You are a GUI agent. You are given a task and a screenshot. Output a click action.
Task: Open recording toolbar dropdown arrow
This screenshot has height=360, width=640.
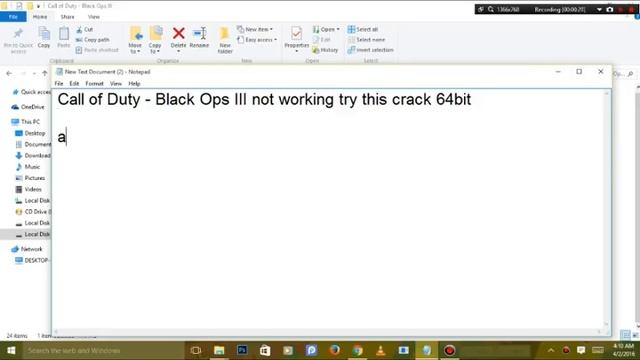coord(599,9)
